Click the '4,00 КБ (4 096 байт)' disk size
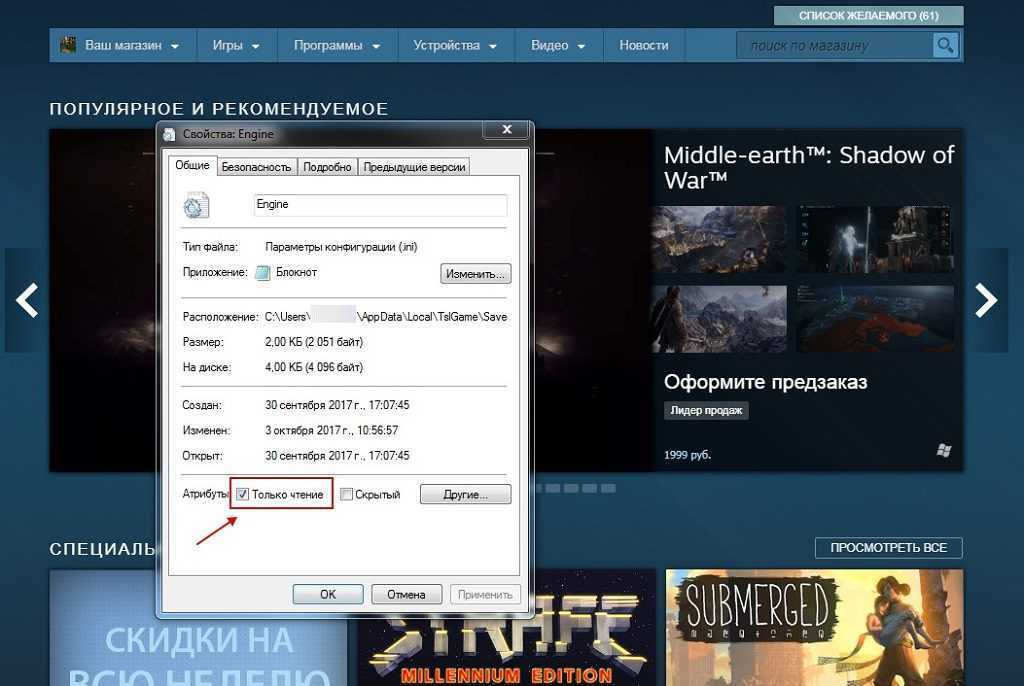The width and height of the screenshot is (1024, 686). tap(313, 367)
